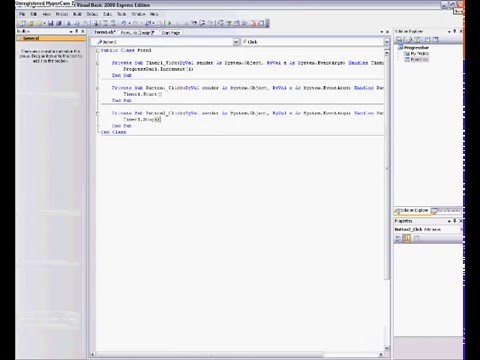Click the red Error List icon on the toolbar

[x=253, y=23]
